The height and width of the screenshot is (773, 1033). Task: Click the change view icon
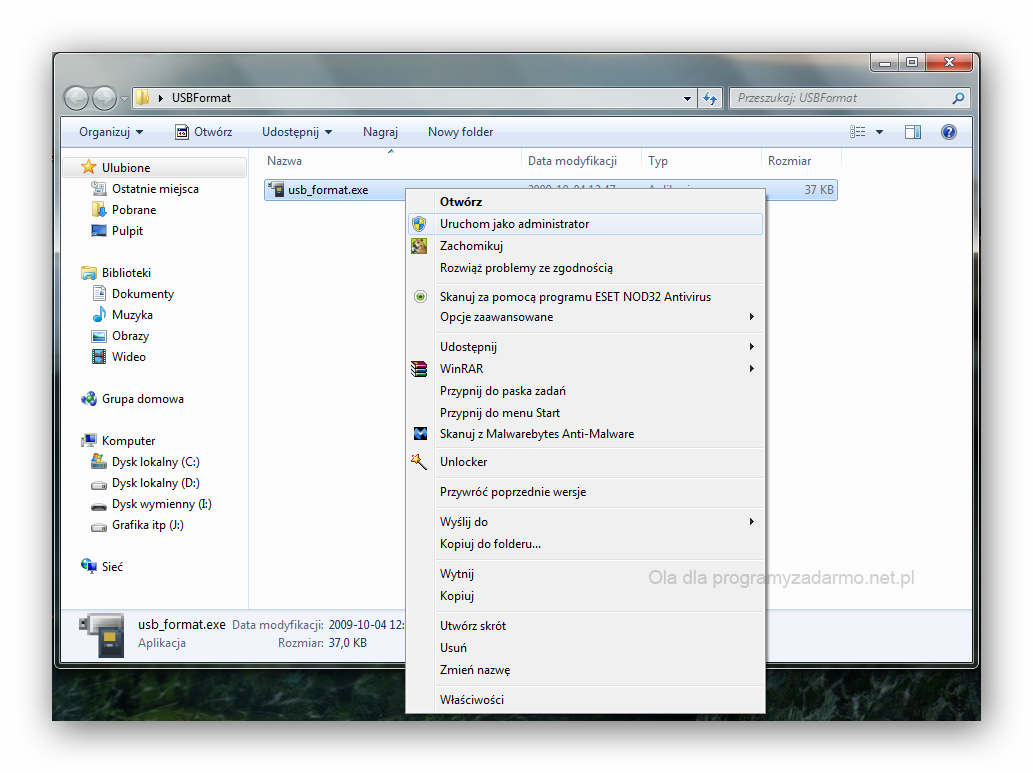[857, 132]
